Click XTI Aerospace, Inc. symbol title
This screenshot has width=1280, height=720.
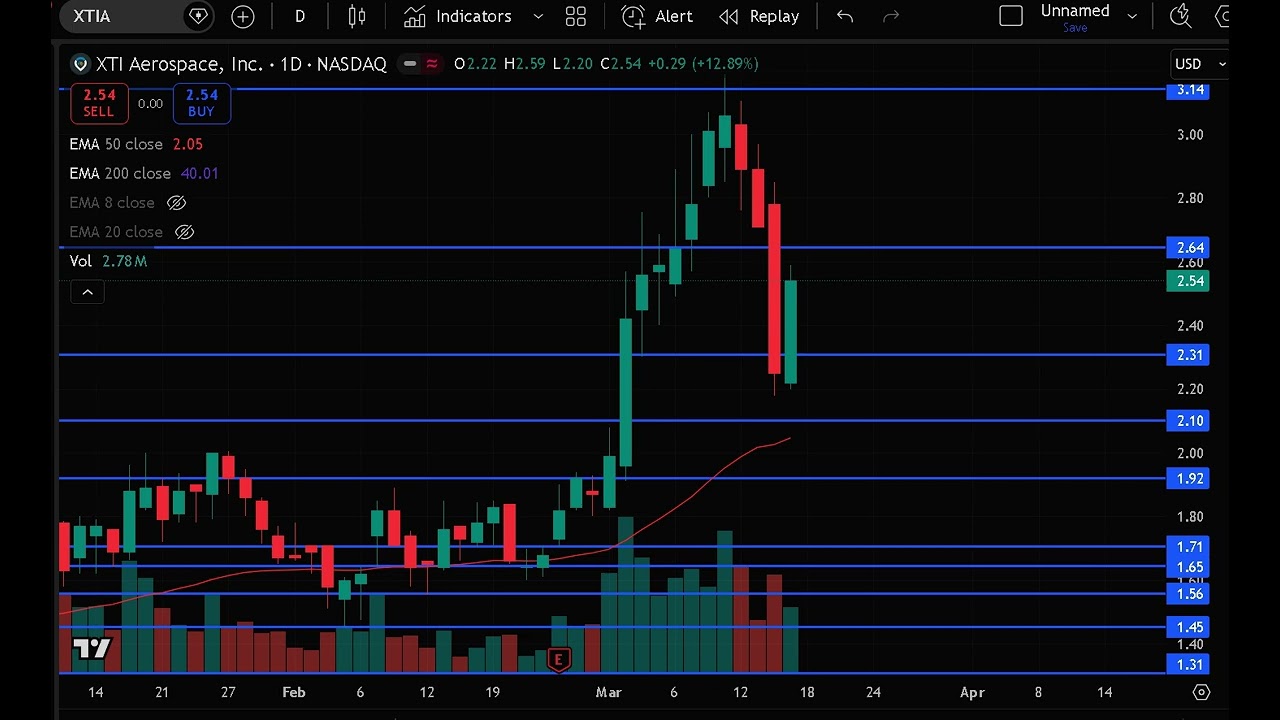point(179,64)
